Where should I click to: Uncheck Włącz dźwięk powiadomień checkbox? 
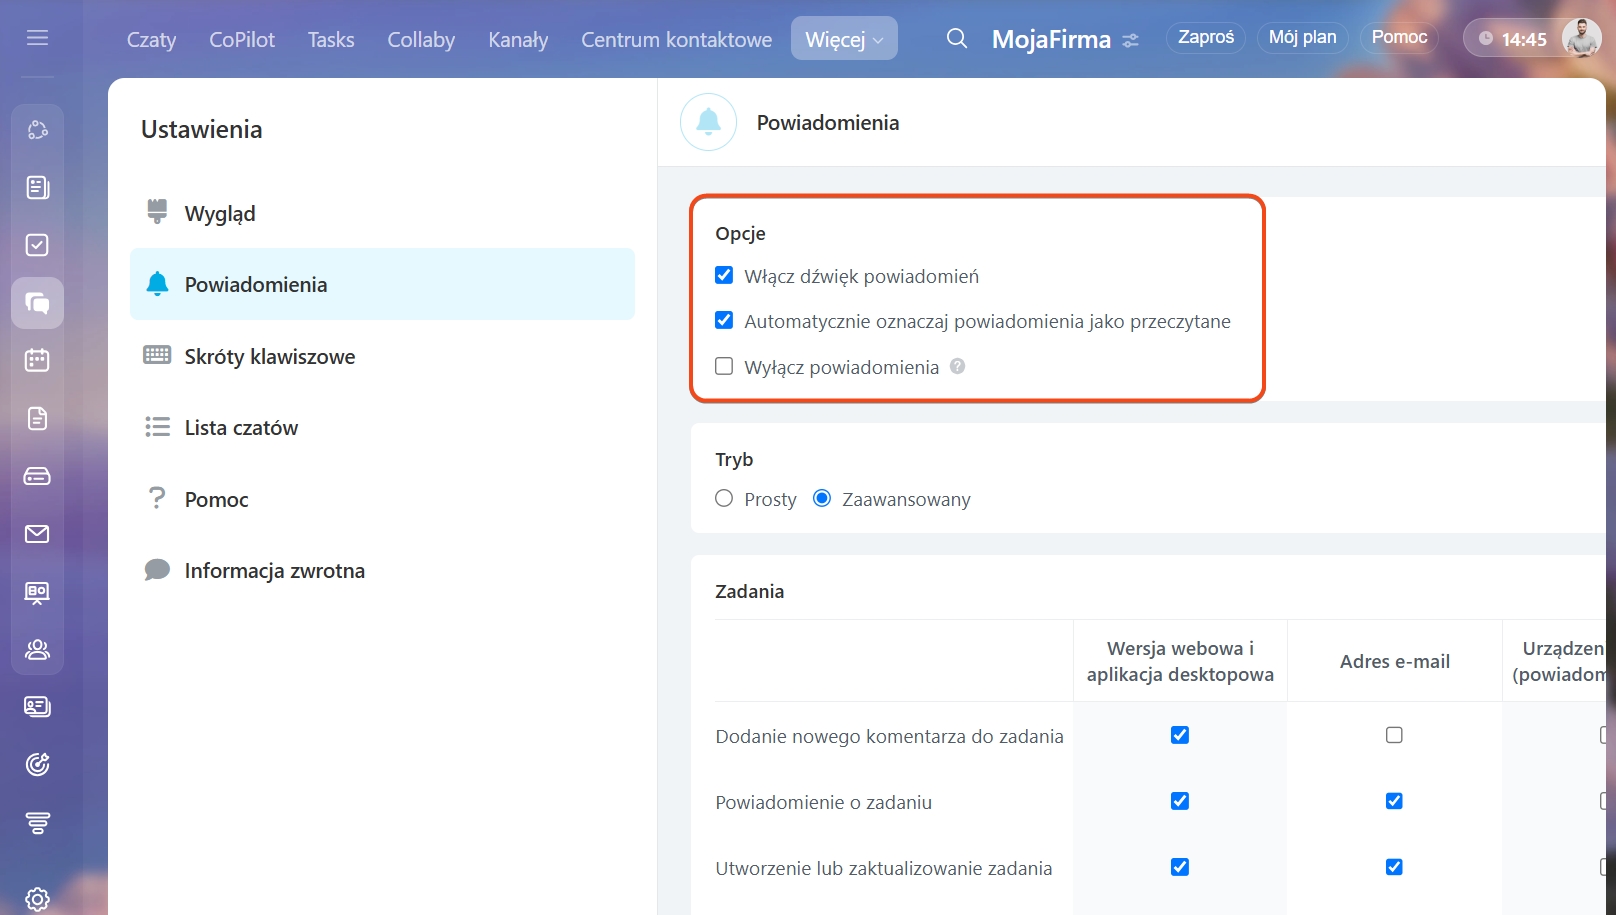click(724, 275)
